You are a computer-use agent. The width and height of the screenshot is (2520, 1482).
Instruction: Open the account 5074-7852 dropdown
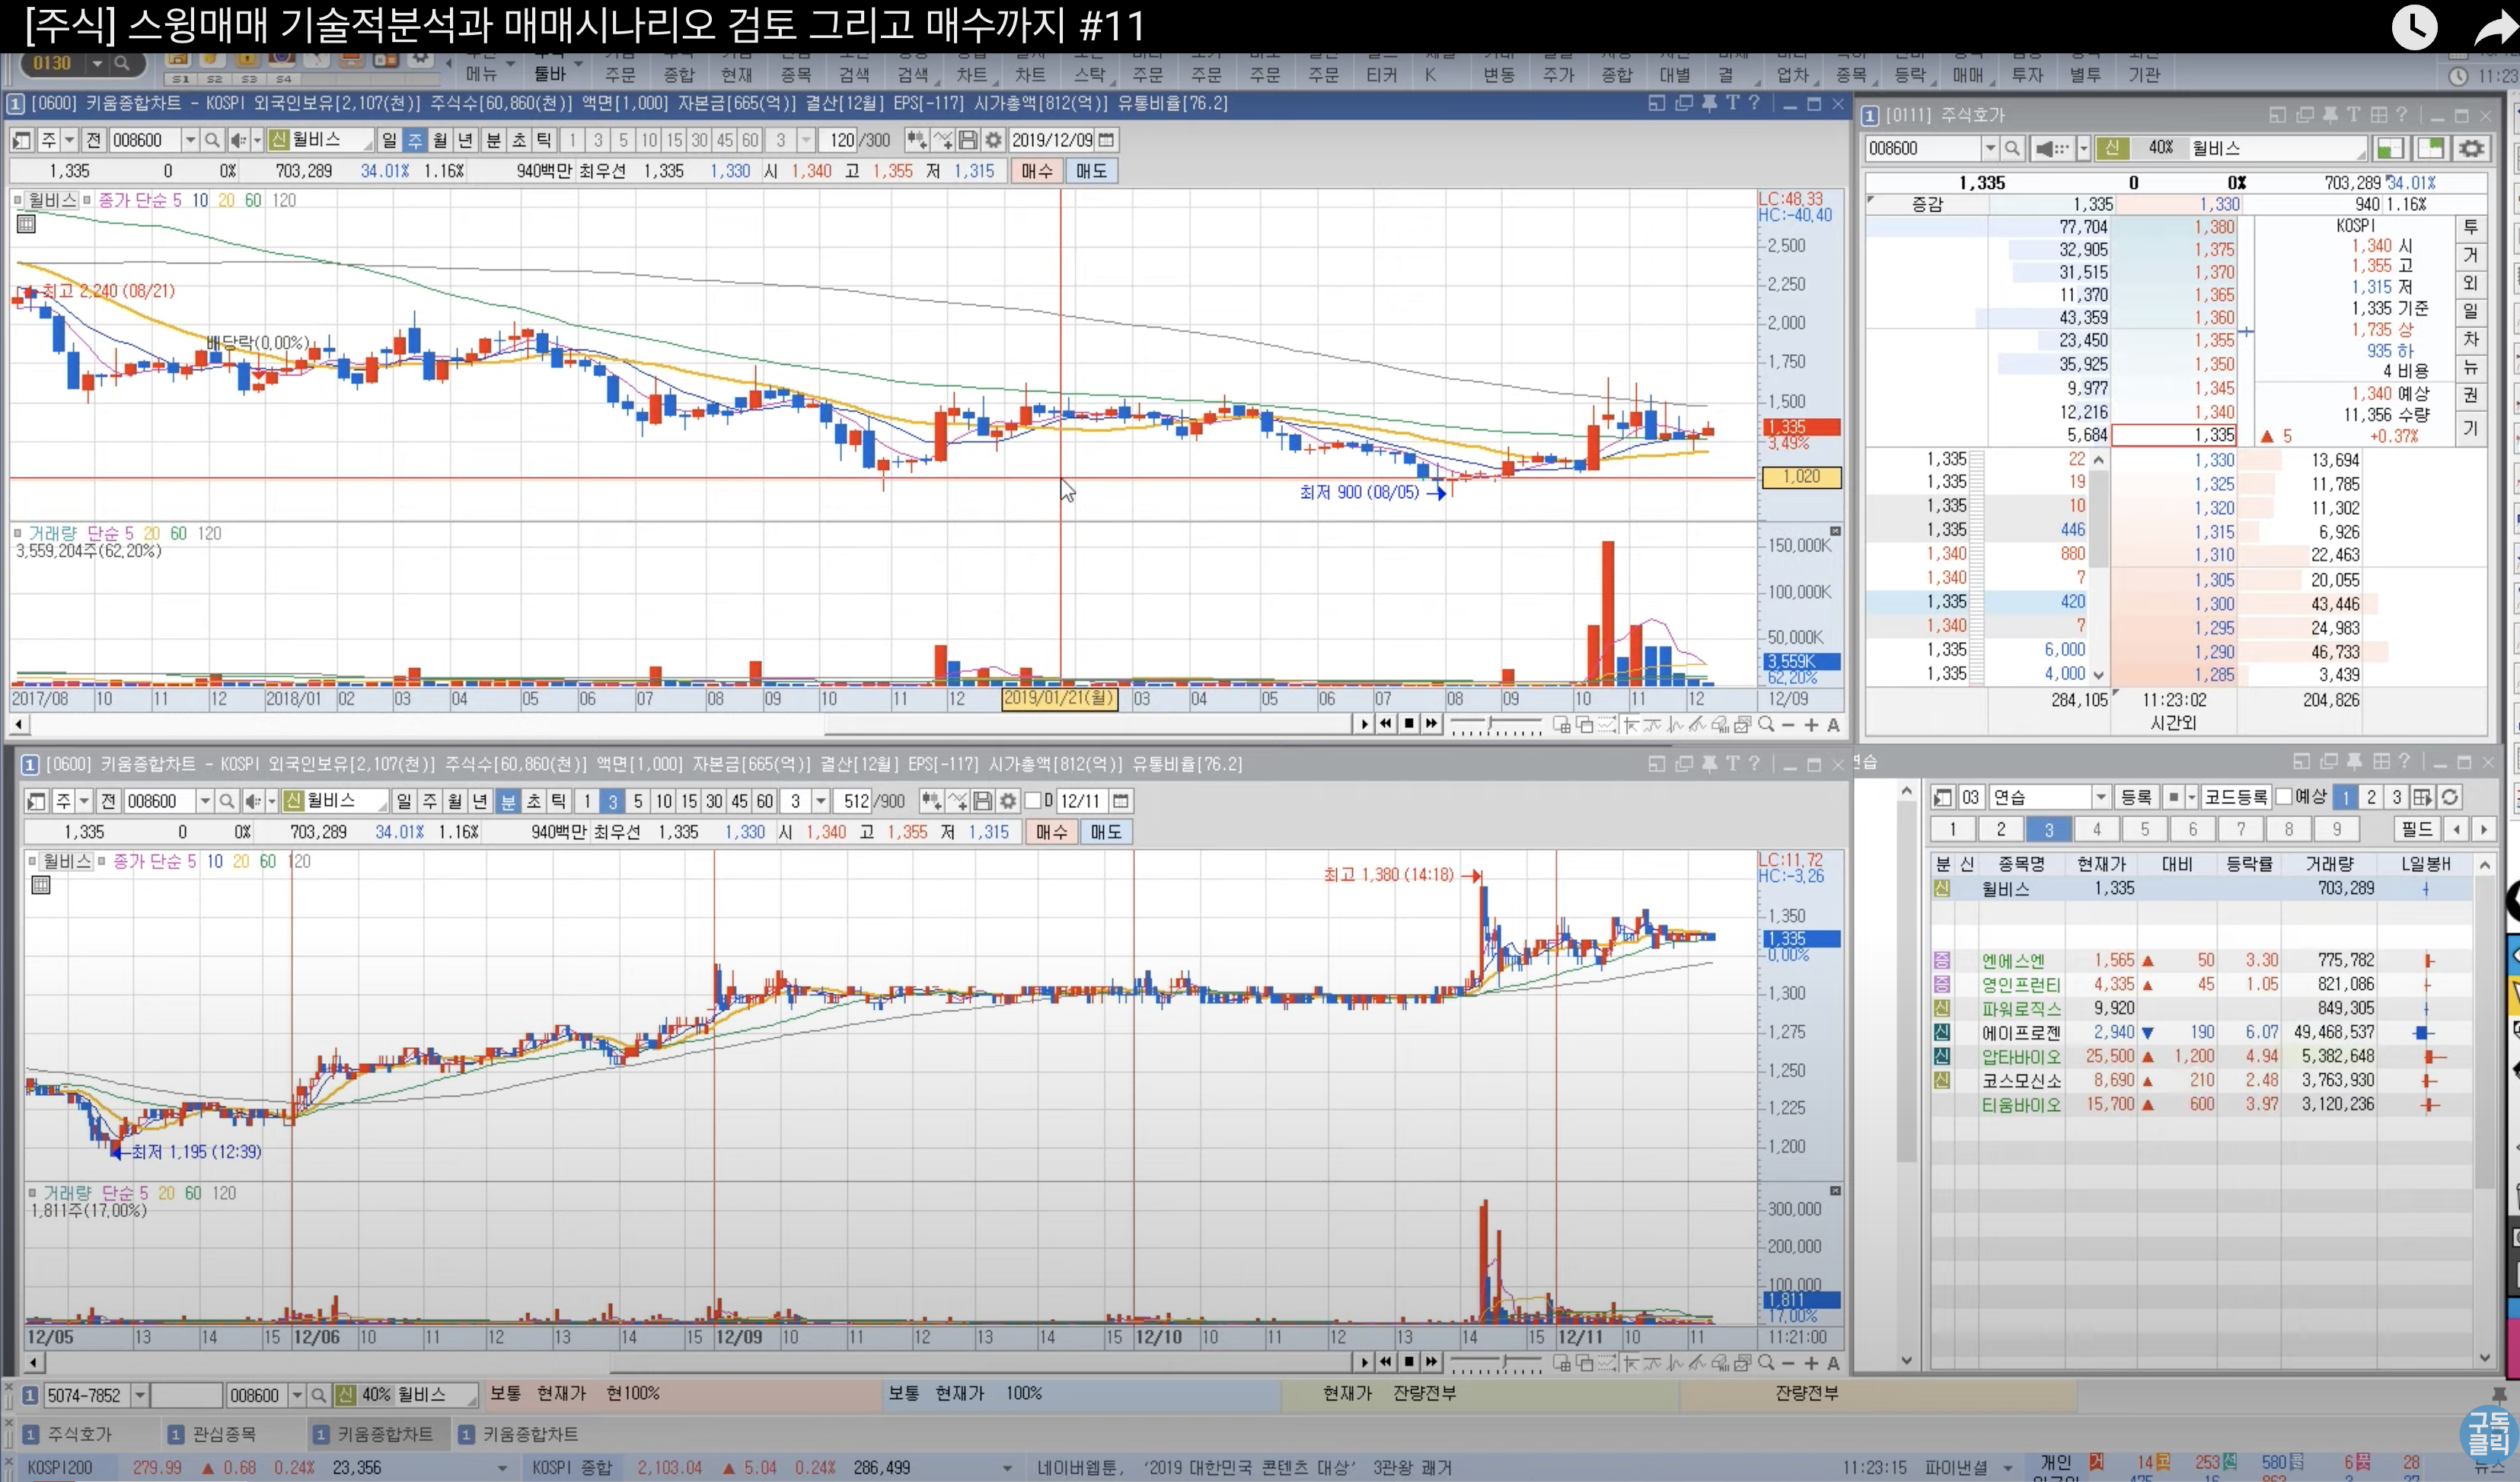tap(140, 1395)
